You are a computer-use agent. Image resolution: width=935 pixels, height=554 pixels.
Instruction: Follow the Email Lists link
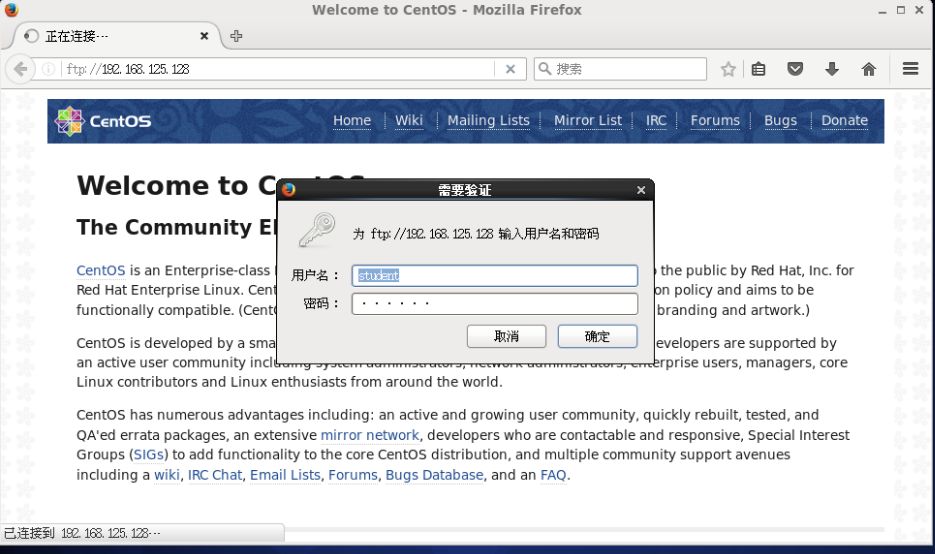tap(285, 475)
